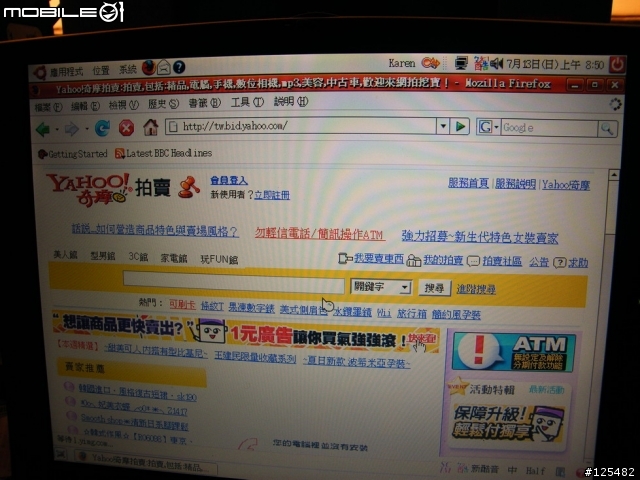This screenshot has width=640, height=480.
Task: Click the network monitor tray icon
Action: click(461, 63)
